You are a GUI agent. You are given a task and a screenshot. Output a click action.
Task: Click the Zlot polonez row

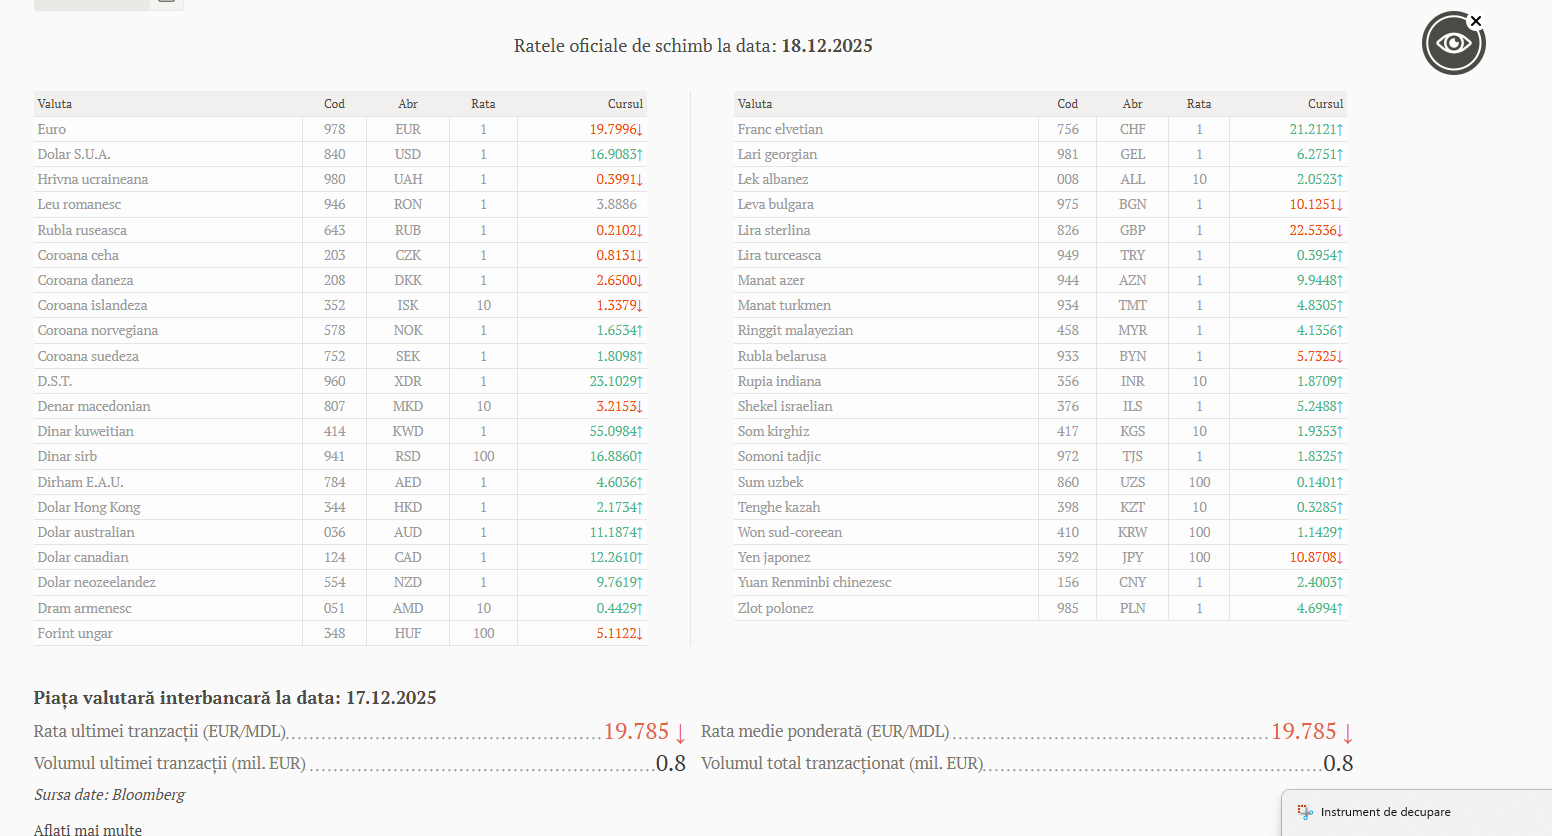click(775, 608)
